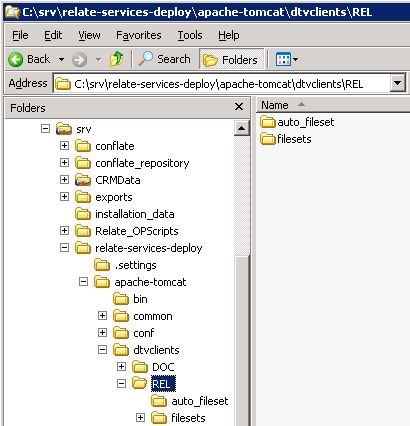410x426 pixels.
Task: Click the window title bar folder icon
Action: click(12, 12)
